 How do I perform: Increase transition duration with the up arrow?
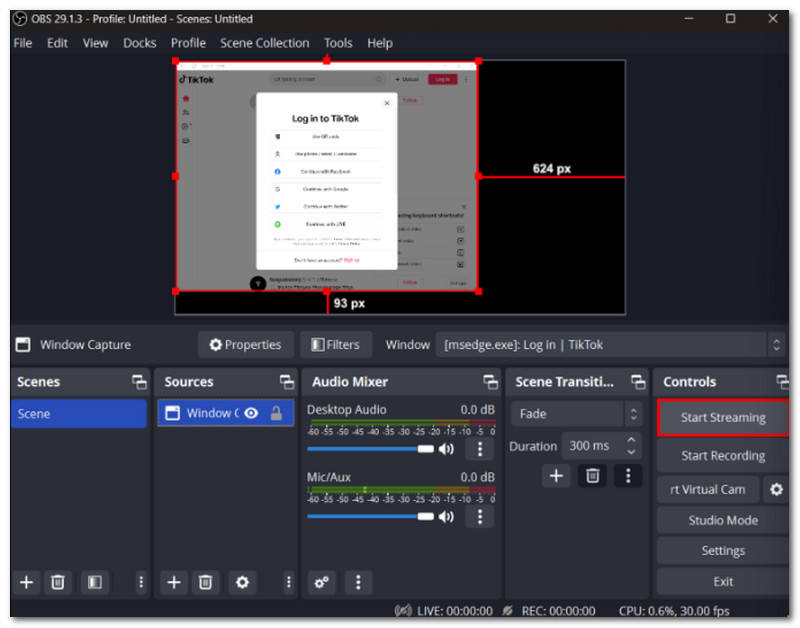point(631,440)
